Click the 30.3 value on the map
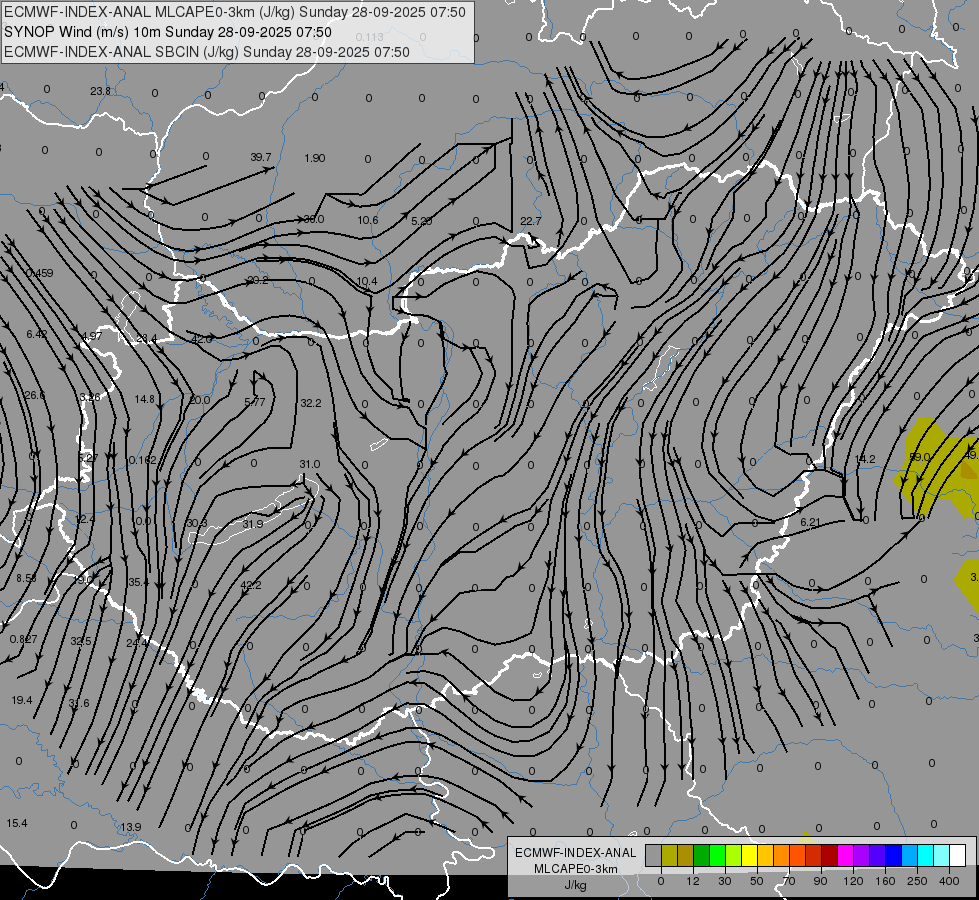Image resolution: width=979 pixels, height=900 pixels. click(197, 523)
